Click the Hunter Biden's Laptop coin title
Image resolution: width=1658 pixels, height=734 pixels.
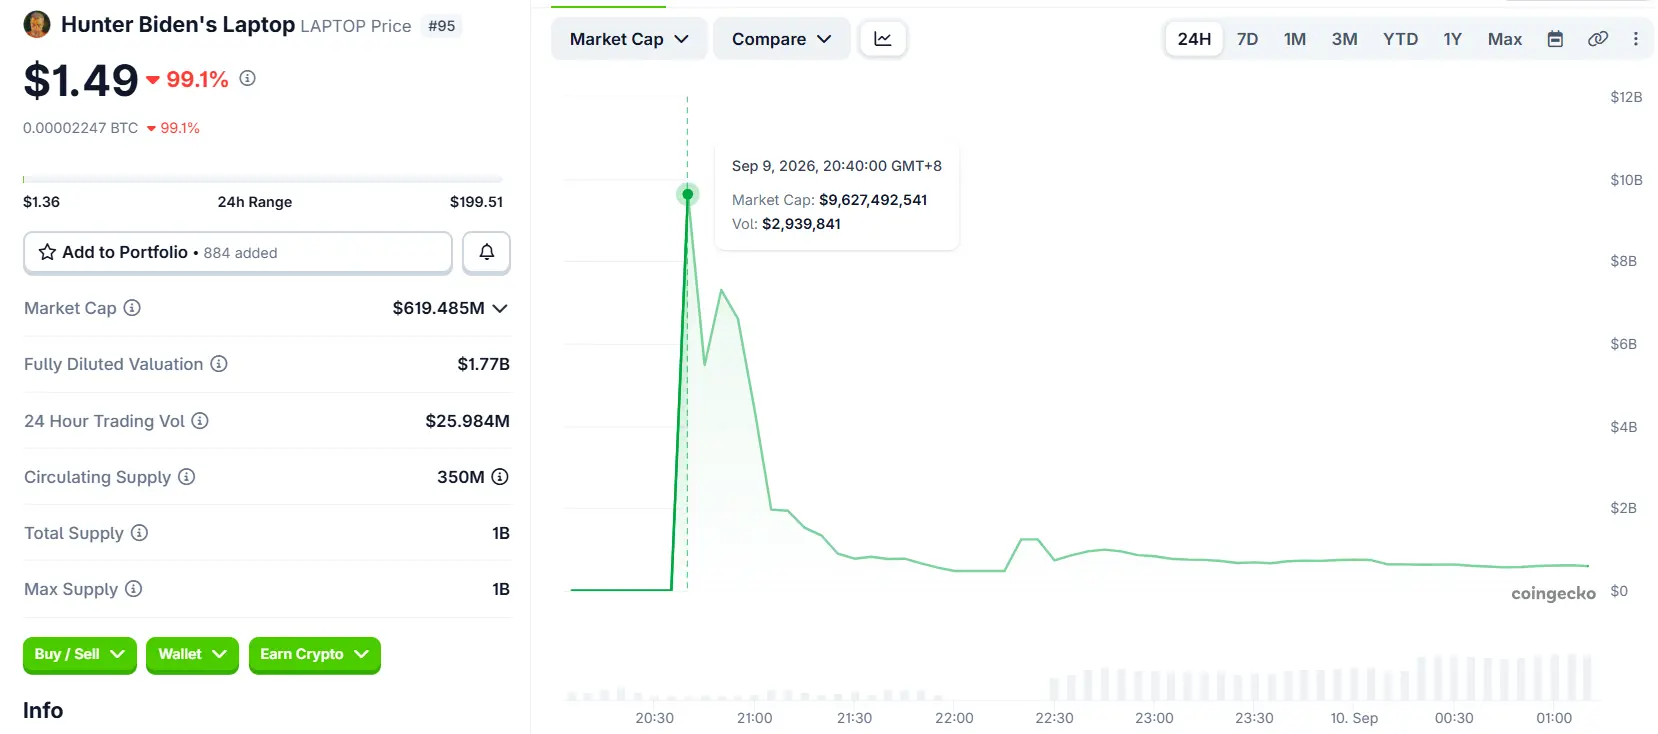coord(178,24)
